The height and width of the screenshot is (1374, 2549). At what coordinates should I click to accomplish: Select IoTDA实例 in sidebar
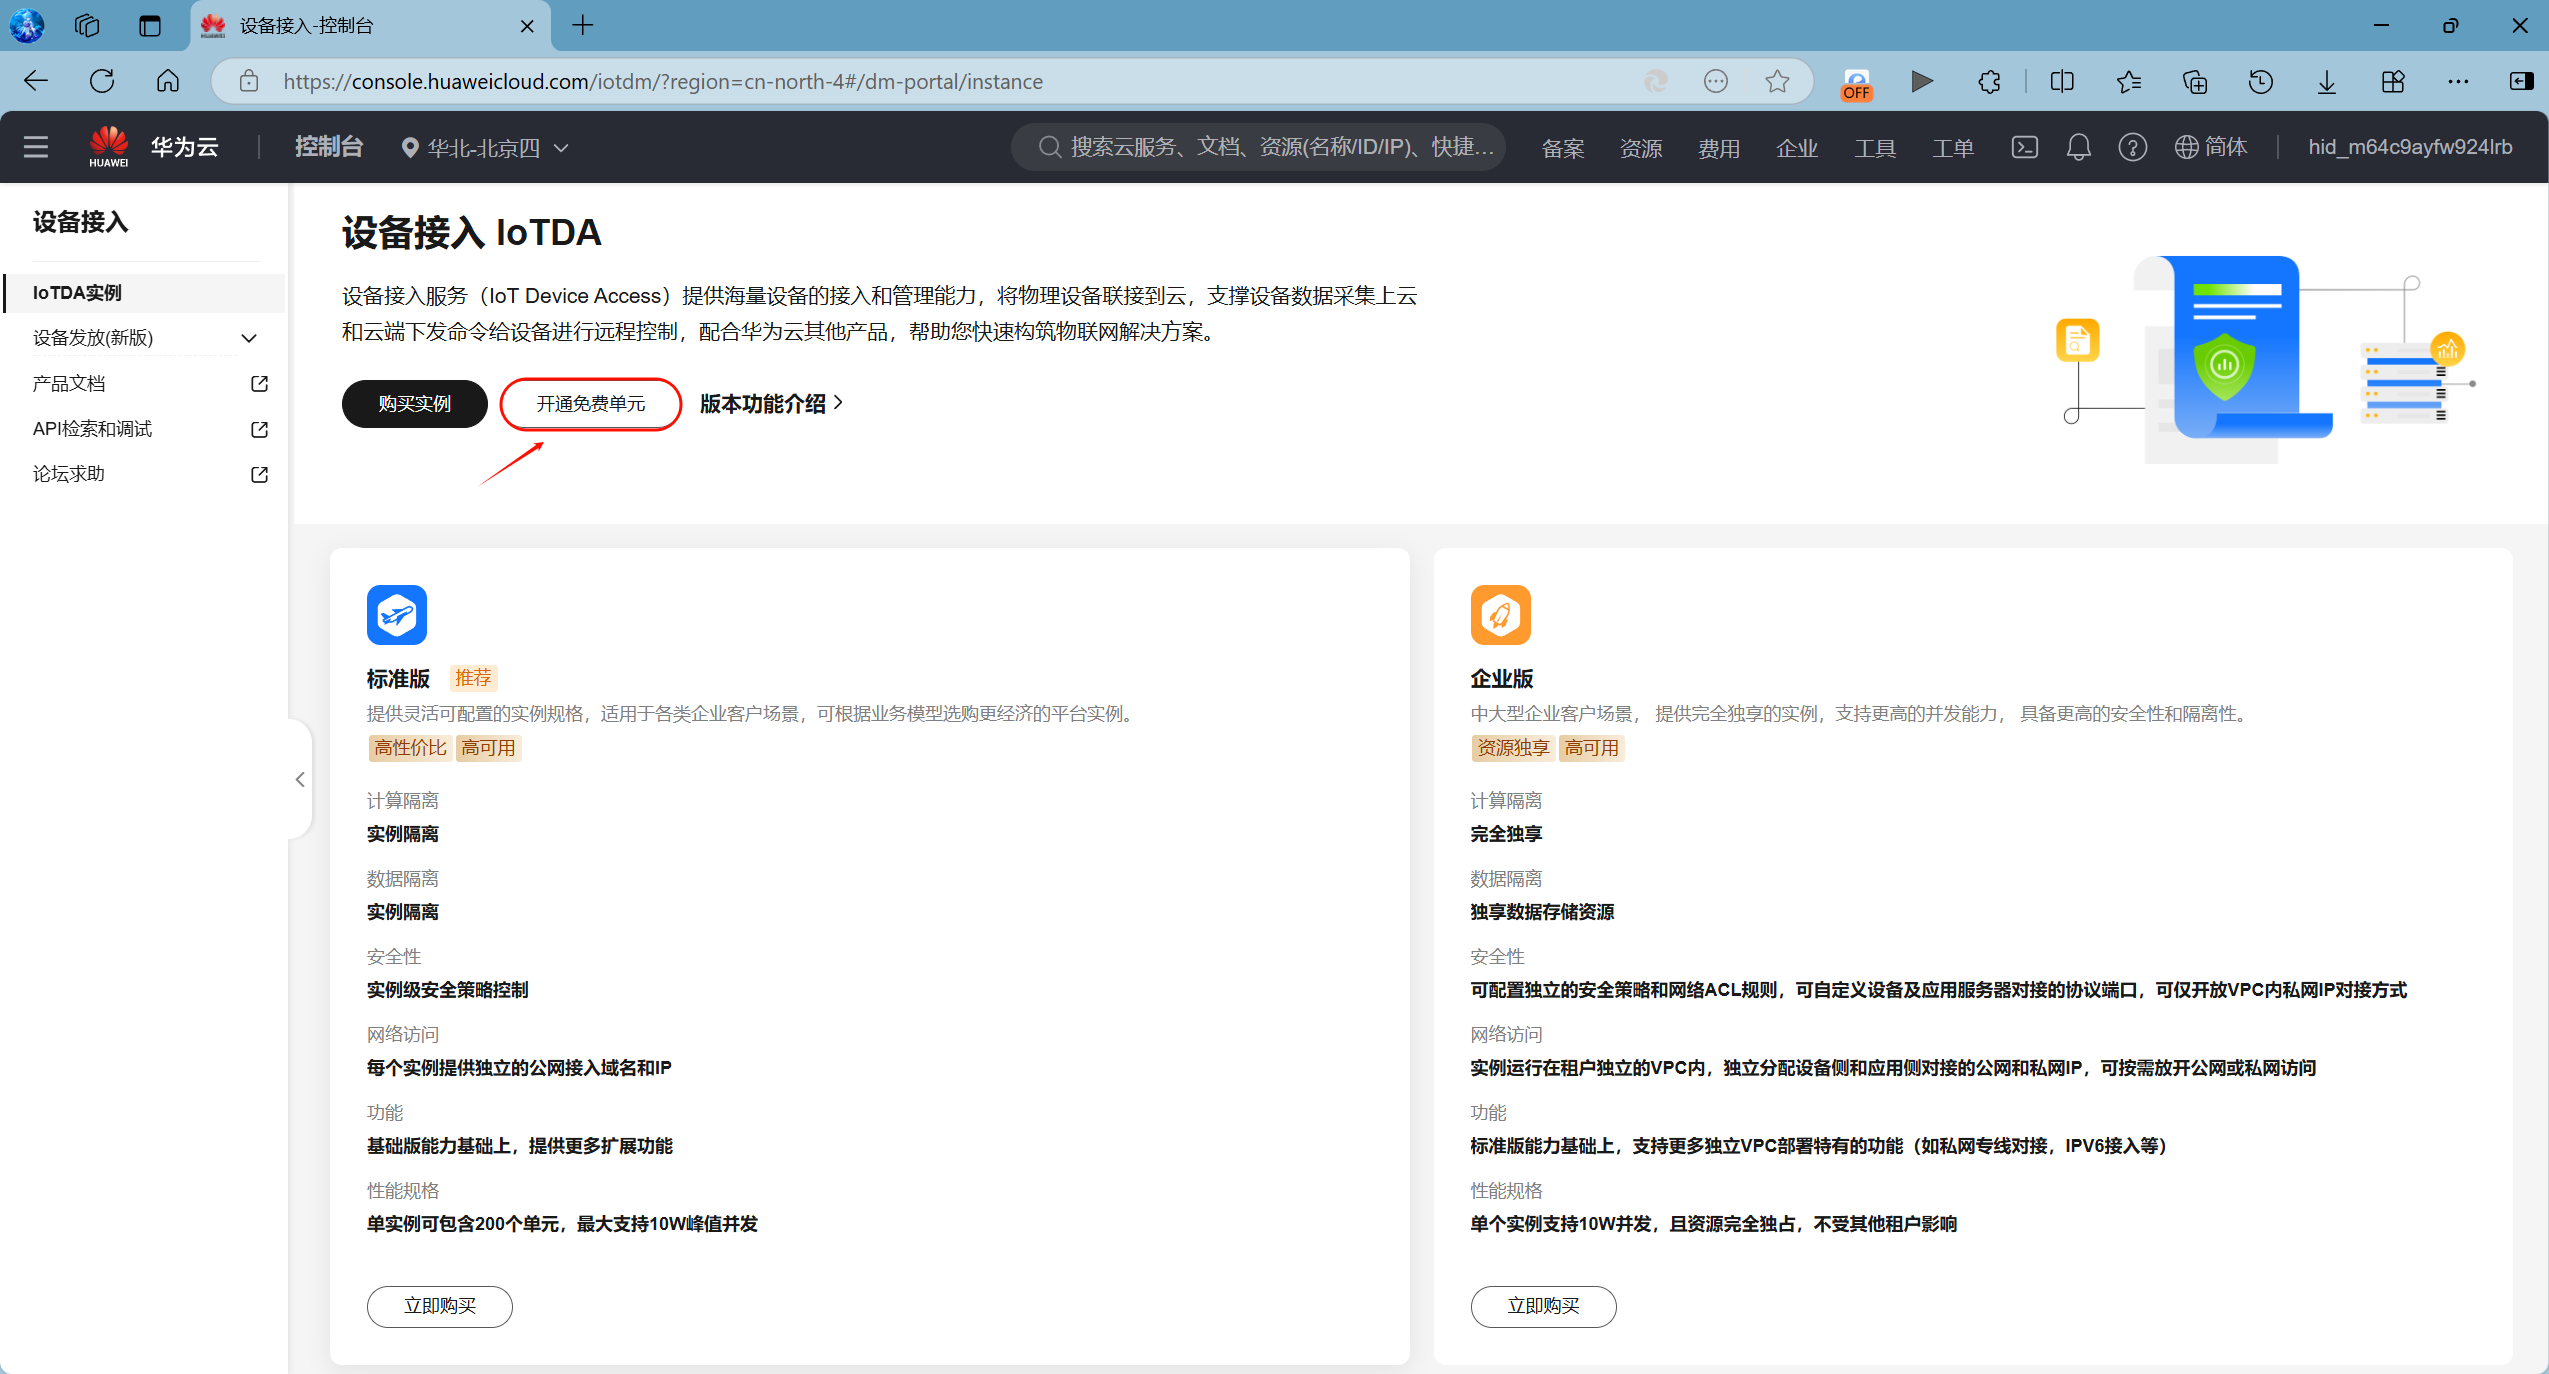tap(78, 293)
